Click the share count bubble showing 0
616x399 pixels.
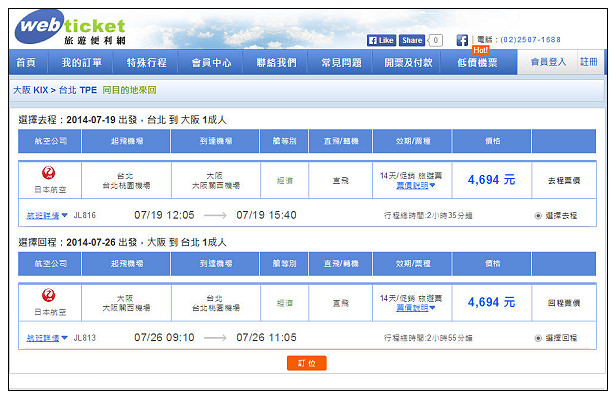coord(435,40)
